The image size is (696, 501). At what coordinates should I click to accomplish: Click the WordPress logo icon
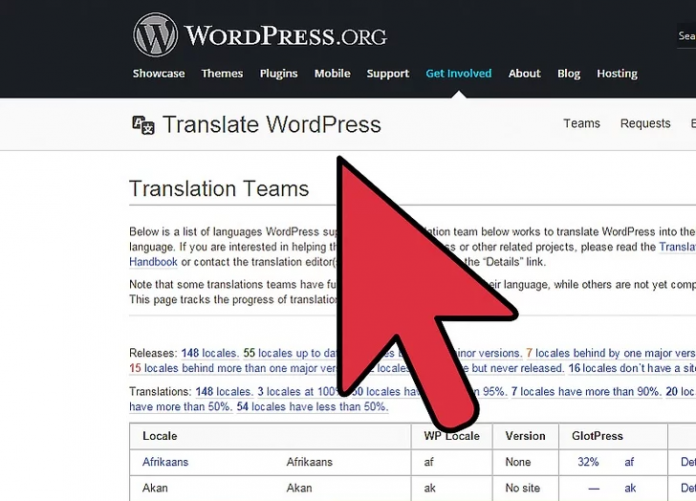pyautogui.click(x=155, y=35)
